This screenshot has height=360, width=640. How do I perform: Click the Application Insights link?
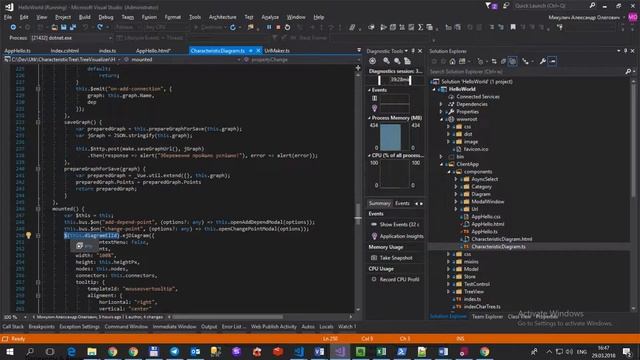pyautogui.click(x=402, y=236)
